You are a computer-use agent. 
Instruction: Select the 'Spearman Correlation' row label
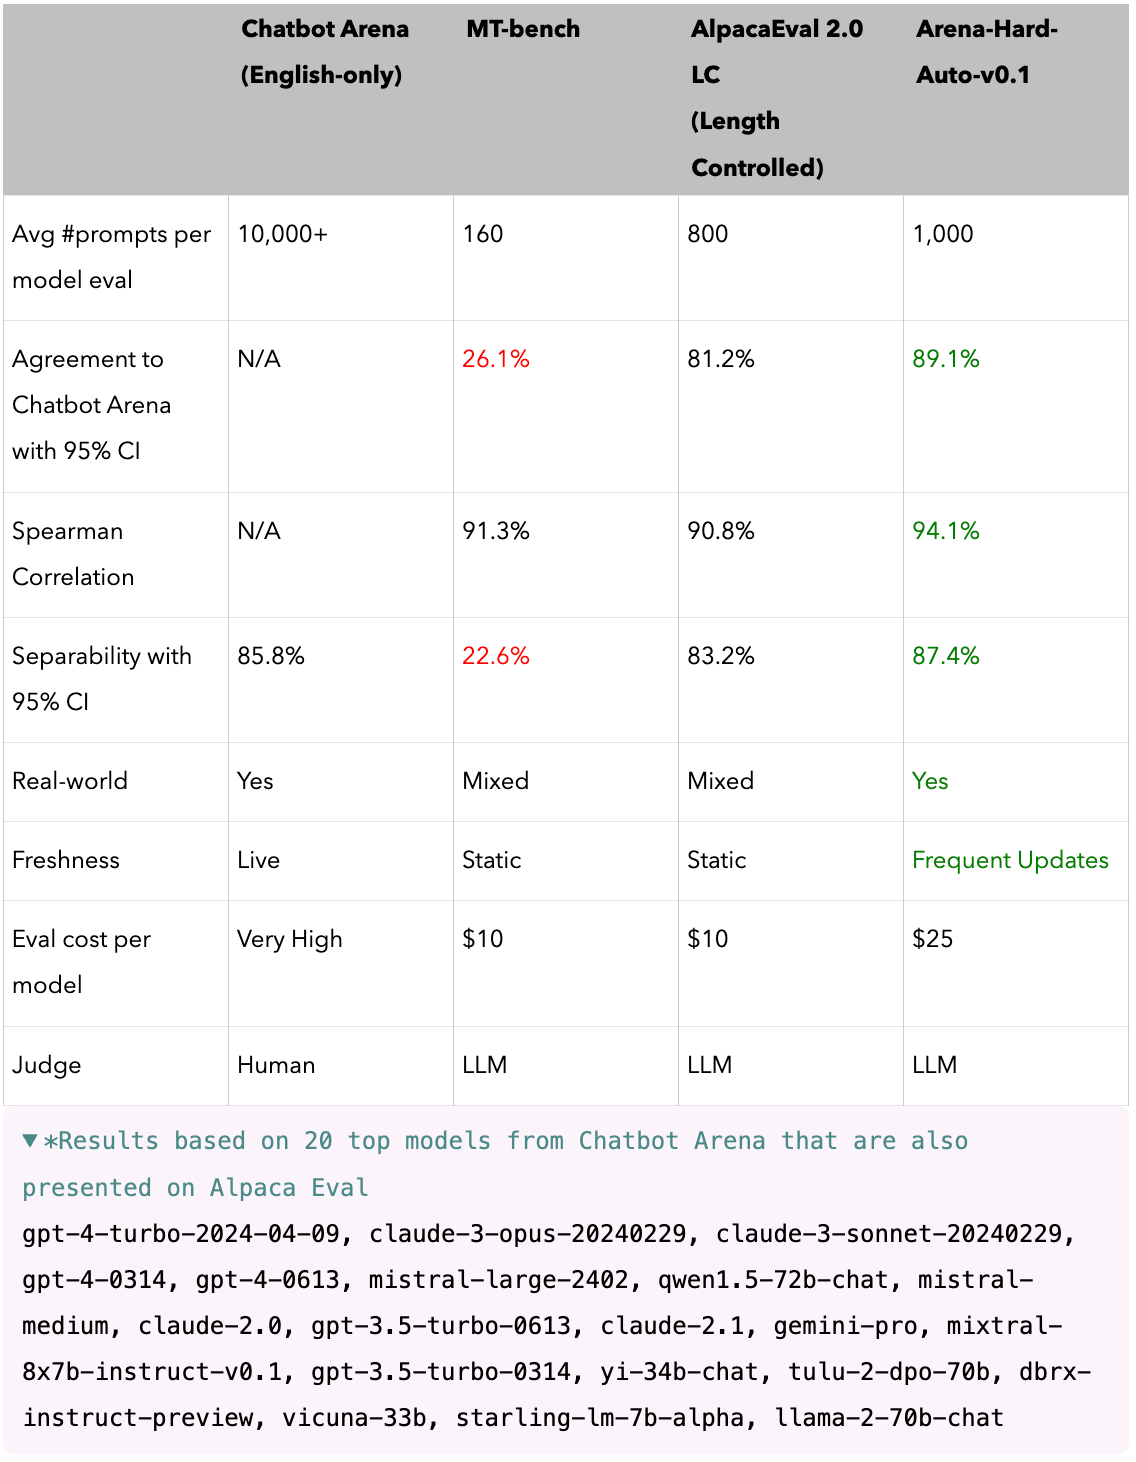pyautogui.click(x=73, y=554)
